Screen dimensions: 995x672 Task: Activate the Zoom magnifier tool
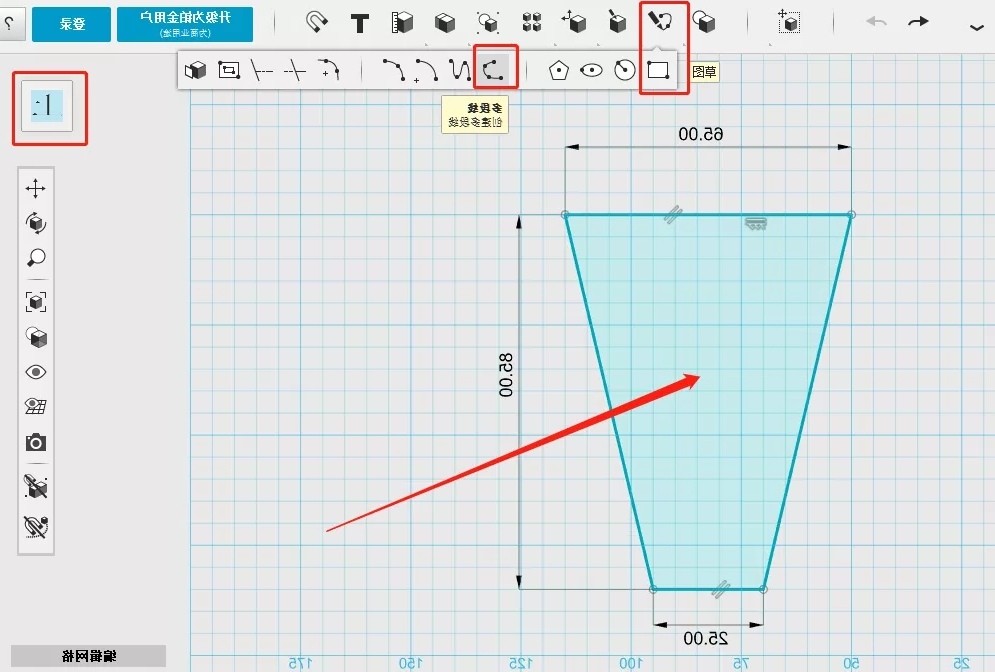click(x=36, y=258)
